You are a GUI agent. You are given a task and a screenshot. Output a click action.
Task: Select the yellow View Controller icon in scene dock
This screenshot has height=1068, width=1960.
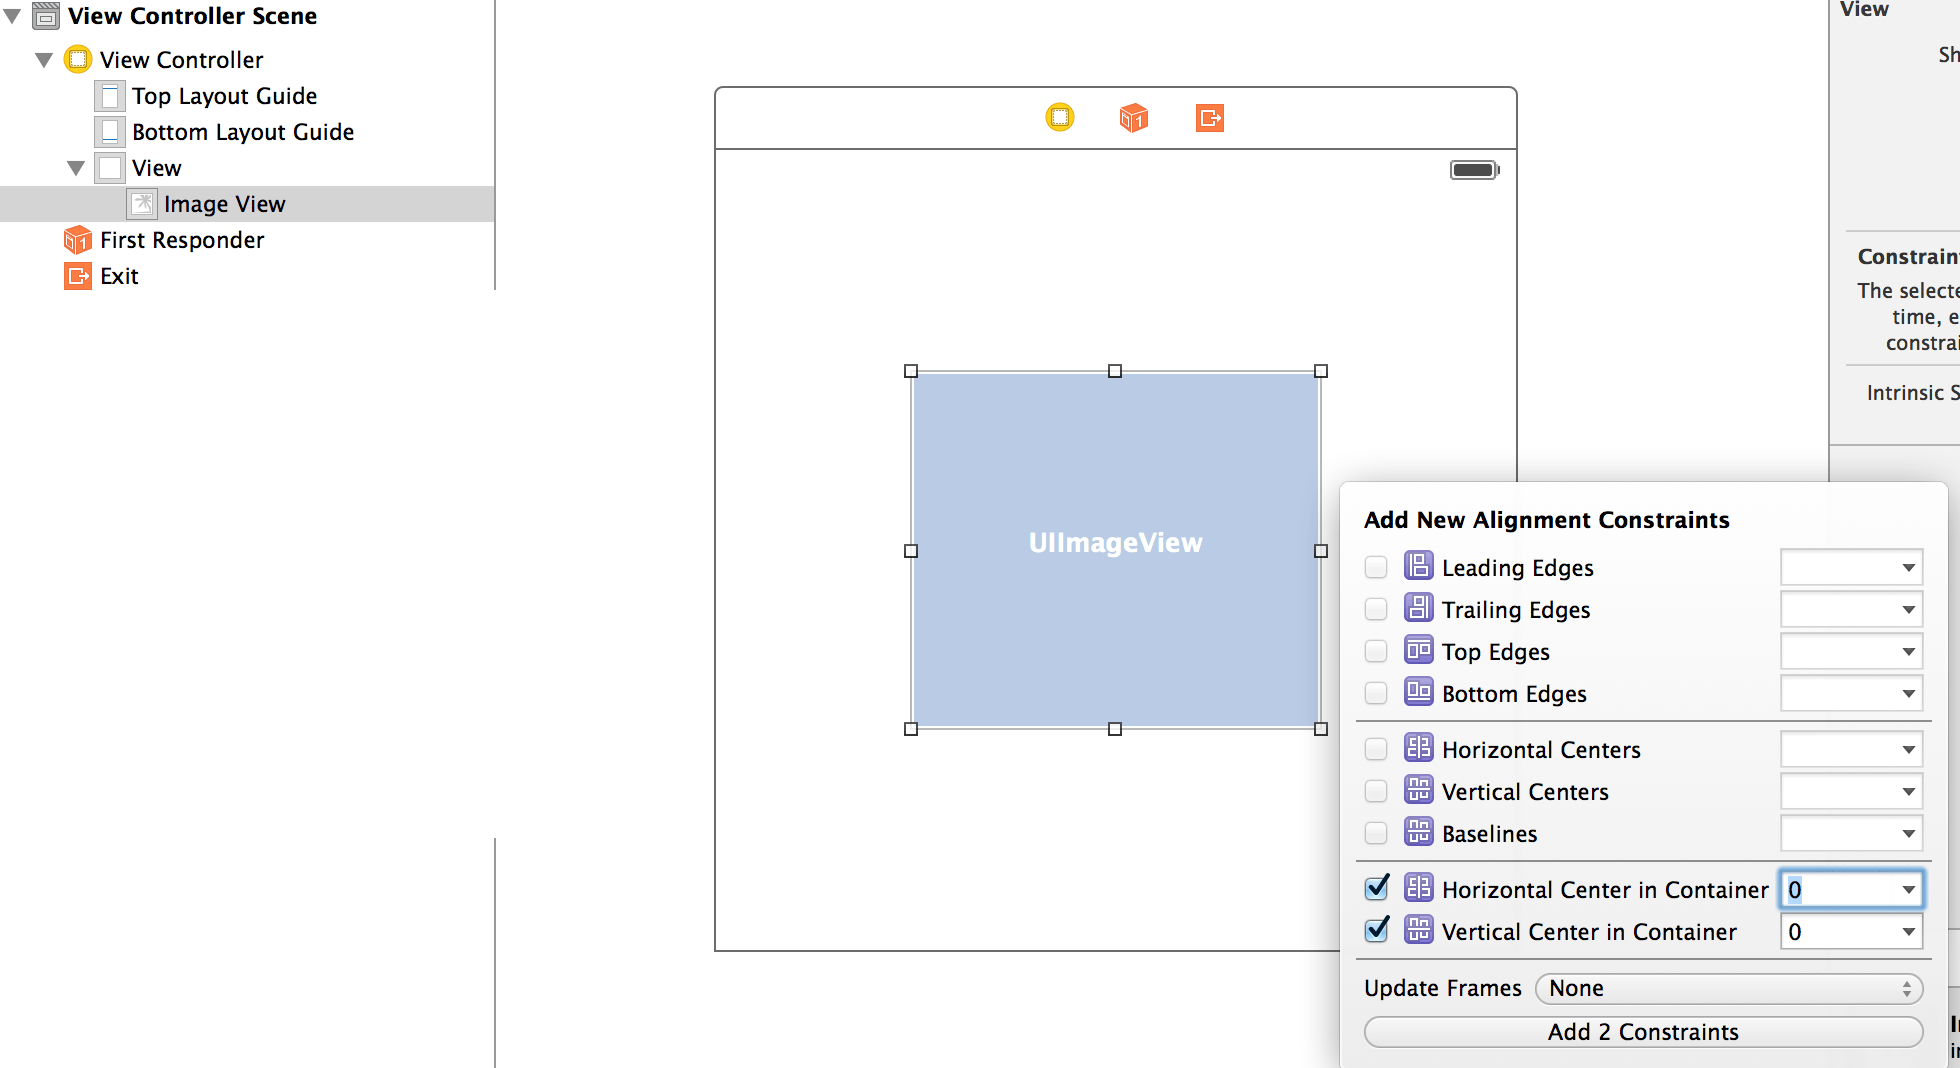pos(1060,117)
